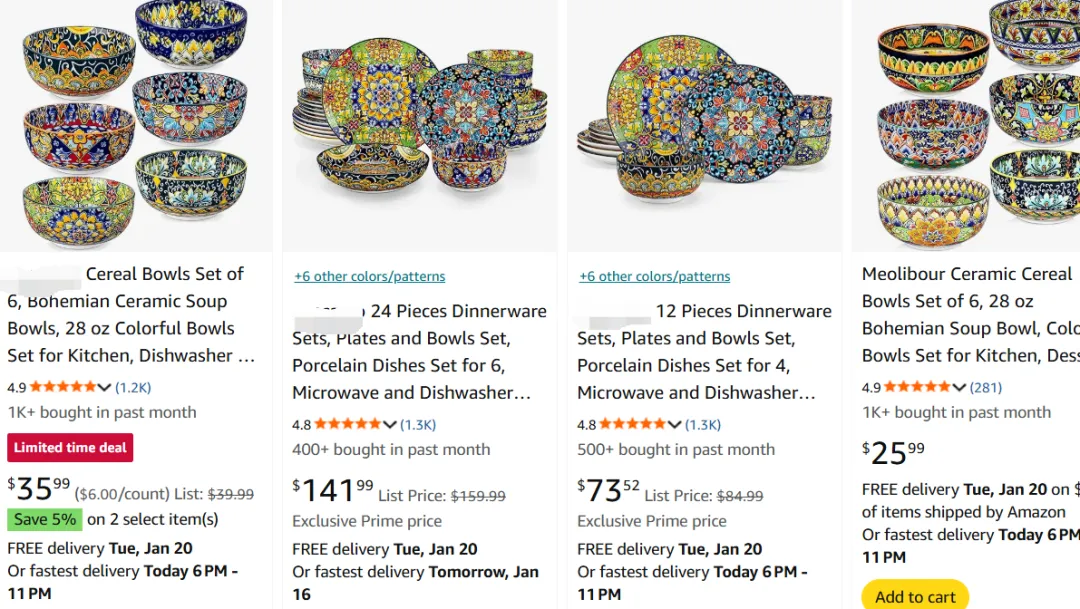Click the Save 5% coupon badge
The width and height of the screenshot is (1080, 609).
point(45,520)
